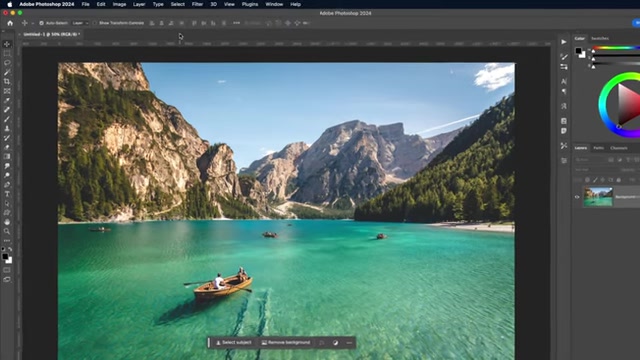Viewport: 640px width, 360px height.
Task: Select the Crop tool
Action: point(7,82)
